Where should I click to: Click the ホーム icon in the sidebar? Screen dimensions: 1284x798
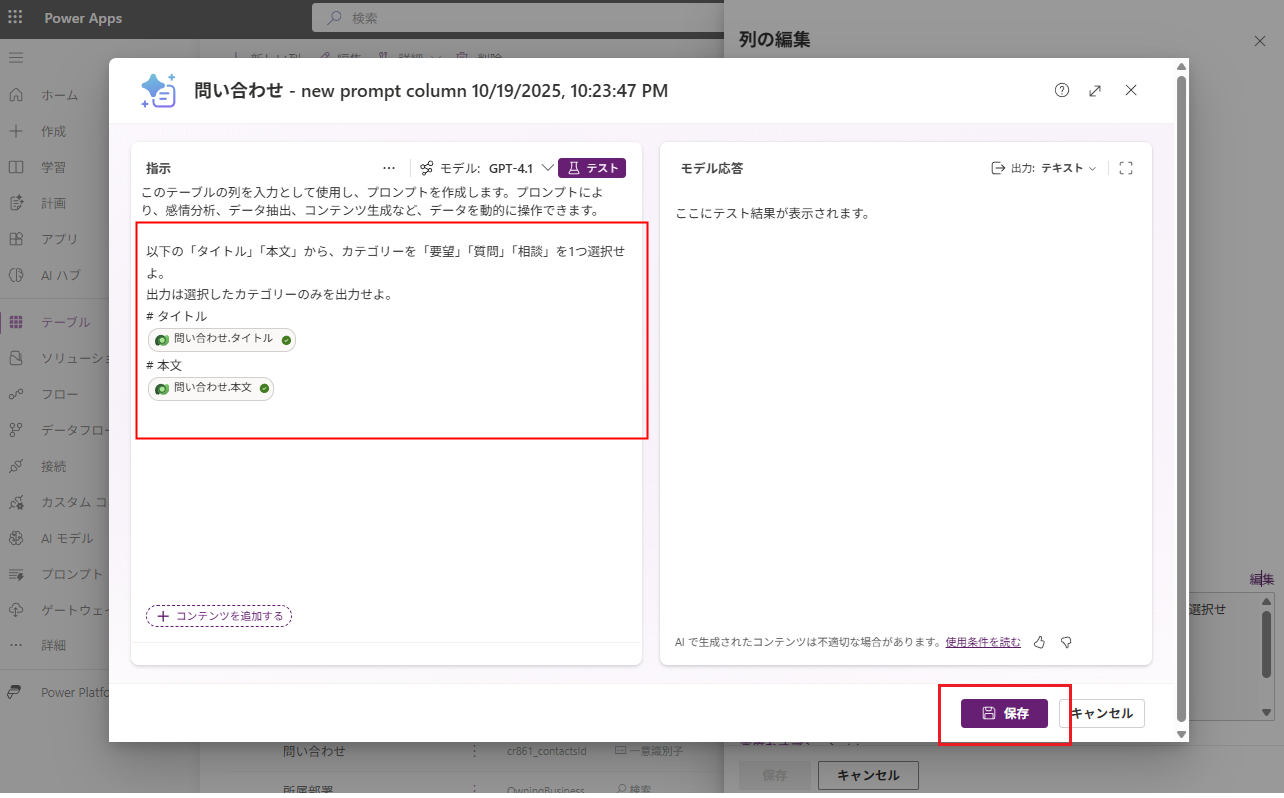point(16,95)
